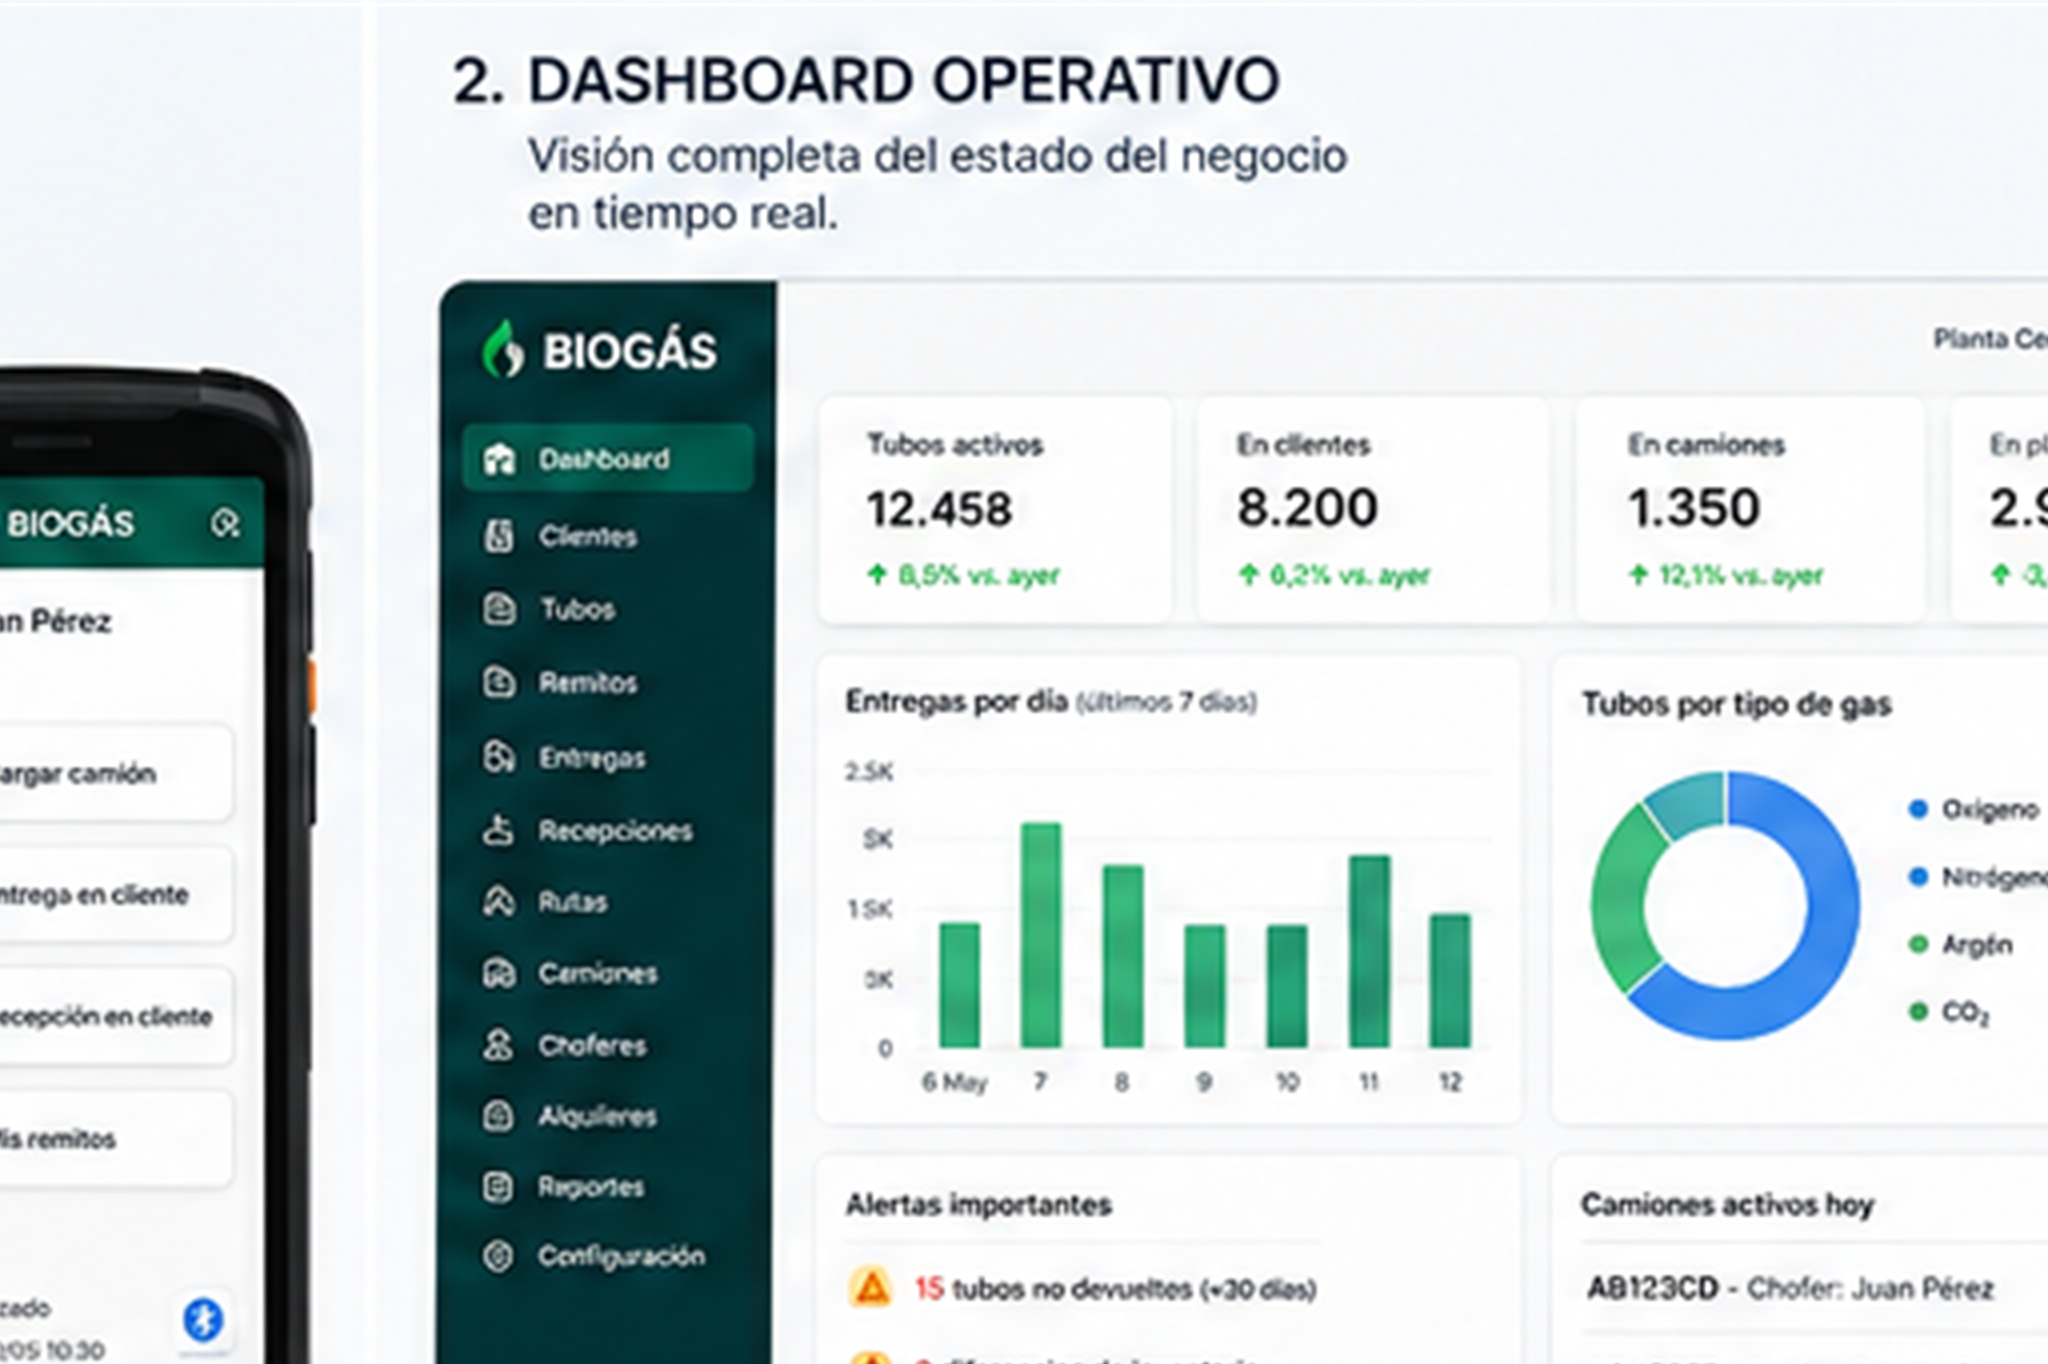Screen dimensions: 2048x1364
Task: Click the Alquileres label in sidebar
Action: coord(597,1116)
